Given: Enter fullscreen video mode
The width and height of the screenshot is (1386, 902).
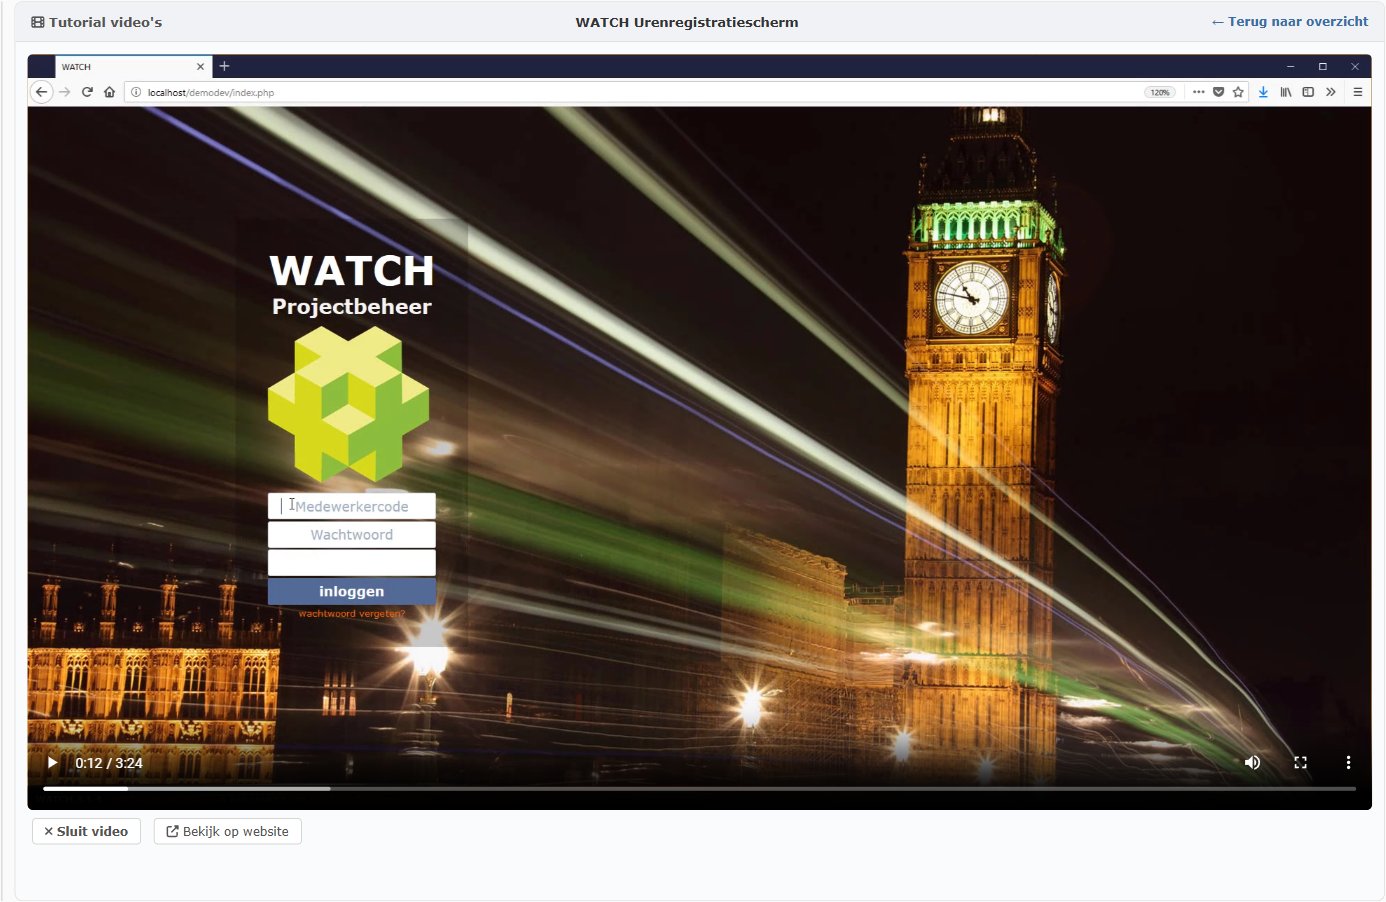Looking at the screenshot, I should pos(1300,763).
